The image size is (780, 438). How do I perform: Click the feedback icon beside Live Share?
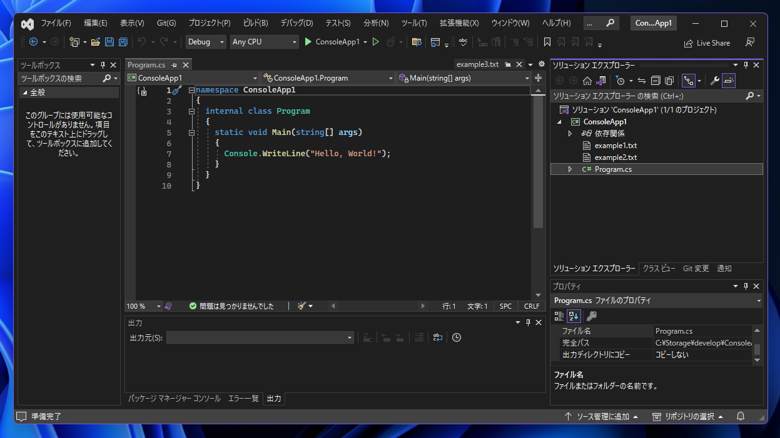pos(750,43)
